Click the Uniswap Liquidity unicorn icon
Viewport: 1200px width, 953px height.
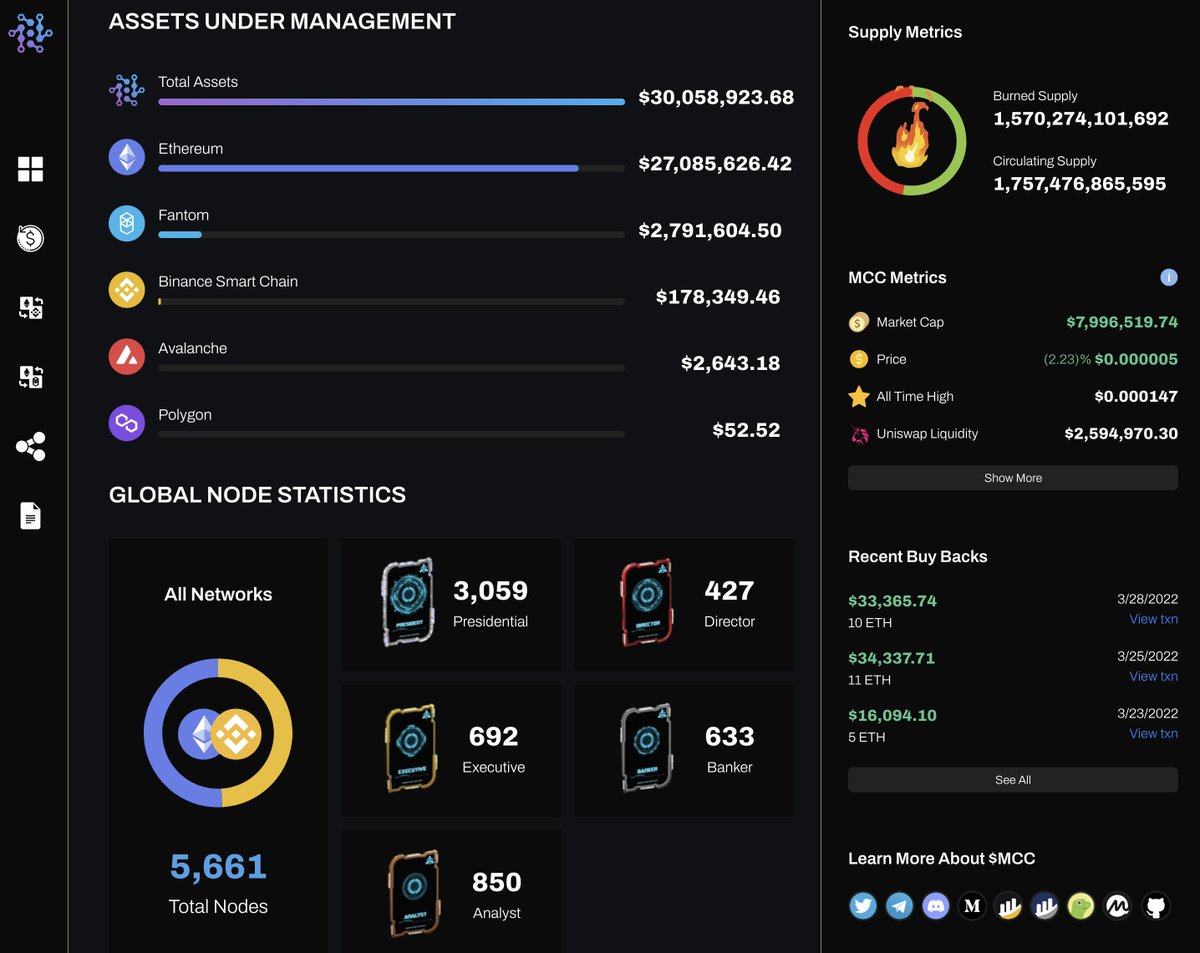click(859, 434)
